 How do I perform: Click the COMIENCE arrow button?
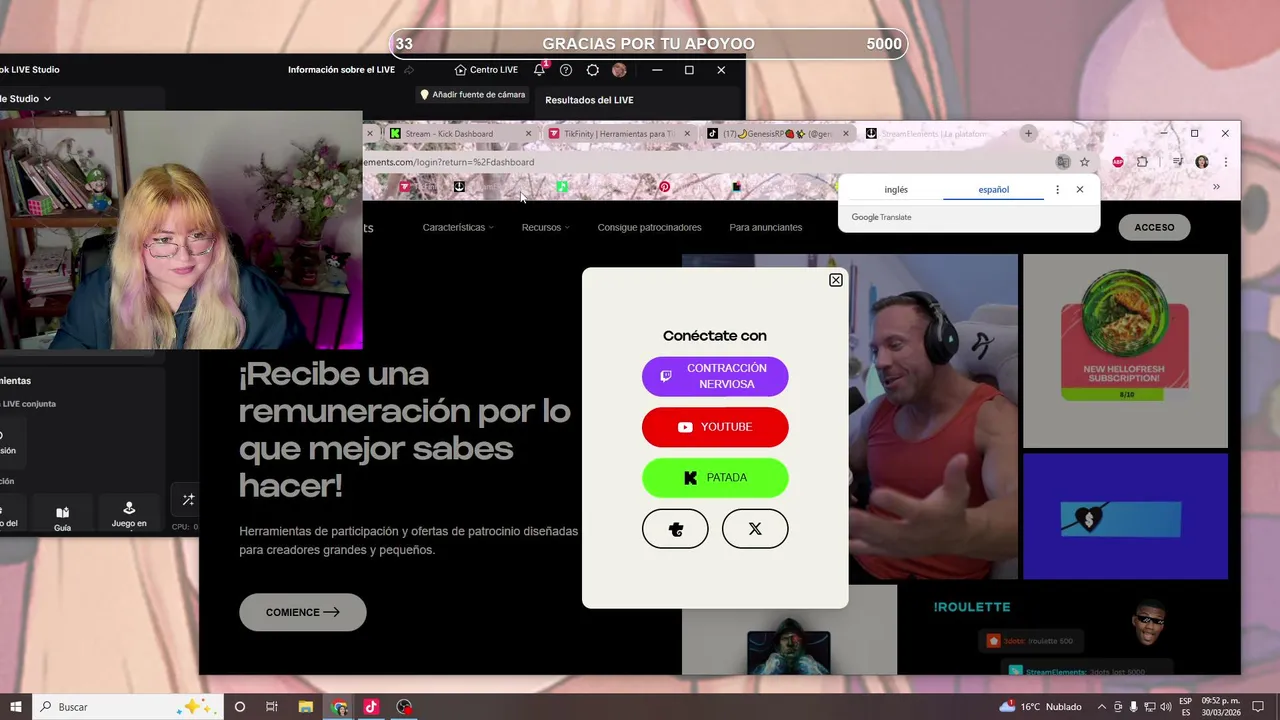[x=303, y=612]
